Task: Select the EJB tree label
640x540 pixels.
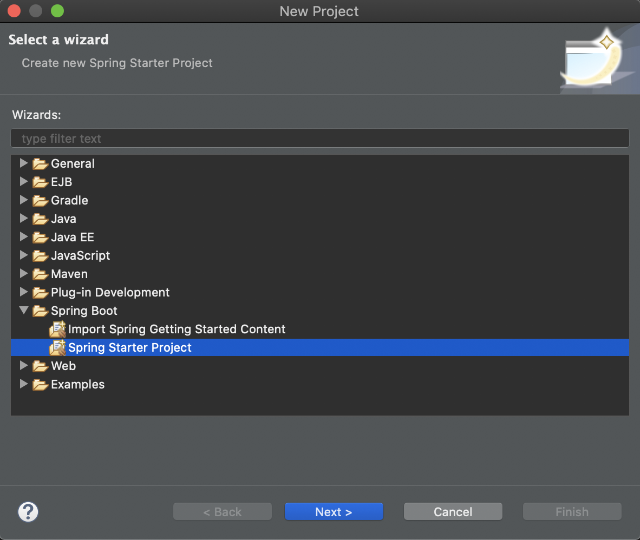Action: tap(62, 182)
